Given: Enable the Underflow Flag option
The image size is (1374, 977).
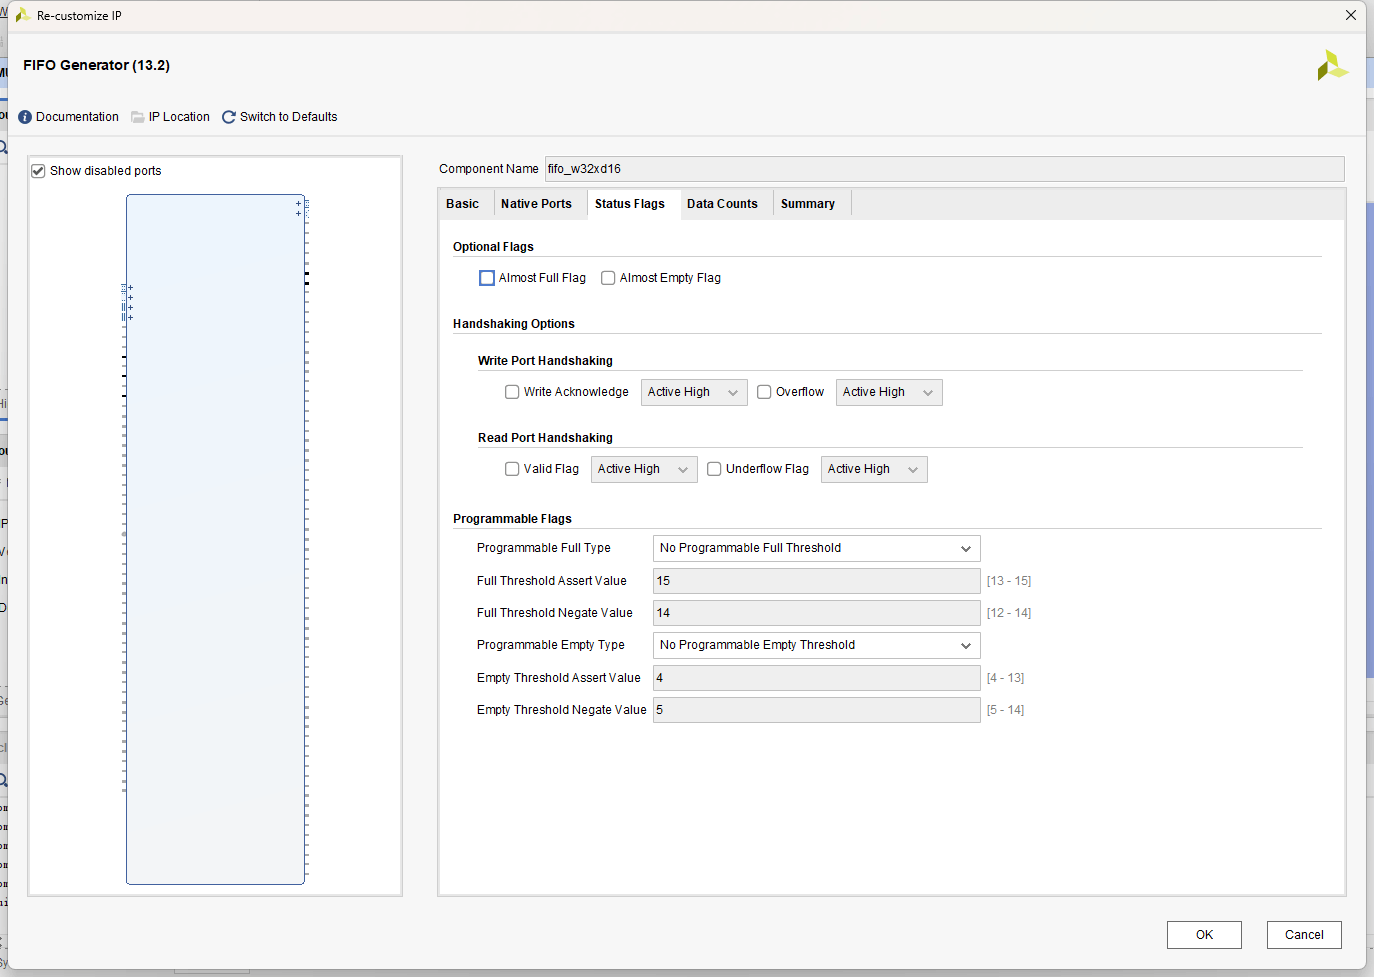Looking at the screenshot, I should point(714,469).
